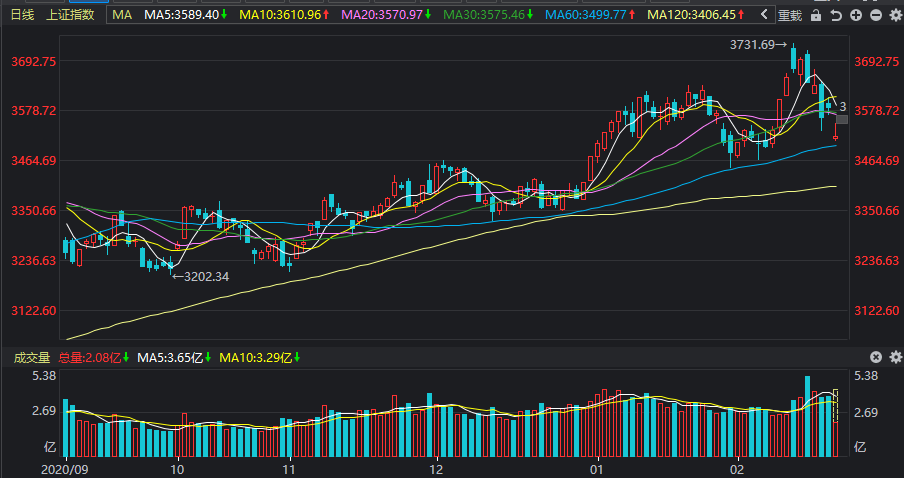Screen dimensions: 904x478
Task: Click the 重载 reload button
Action: (x=790, y=16)
